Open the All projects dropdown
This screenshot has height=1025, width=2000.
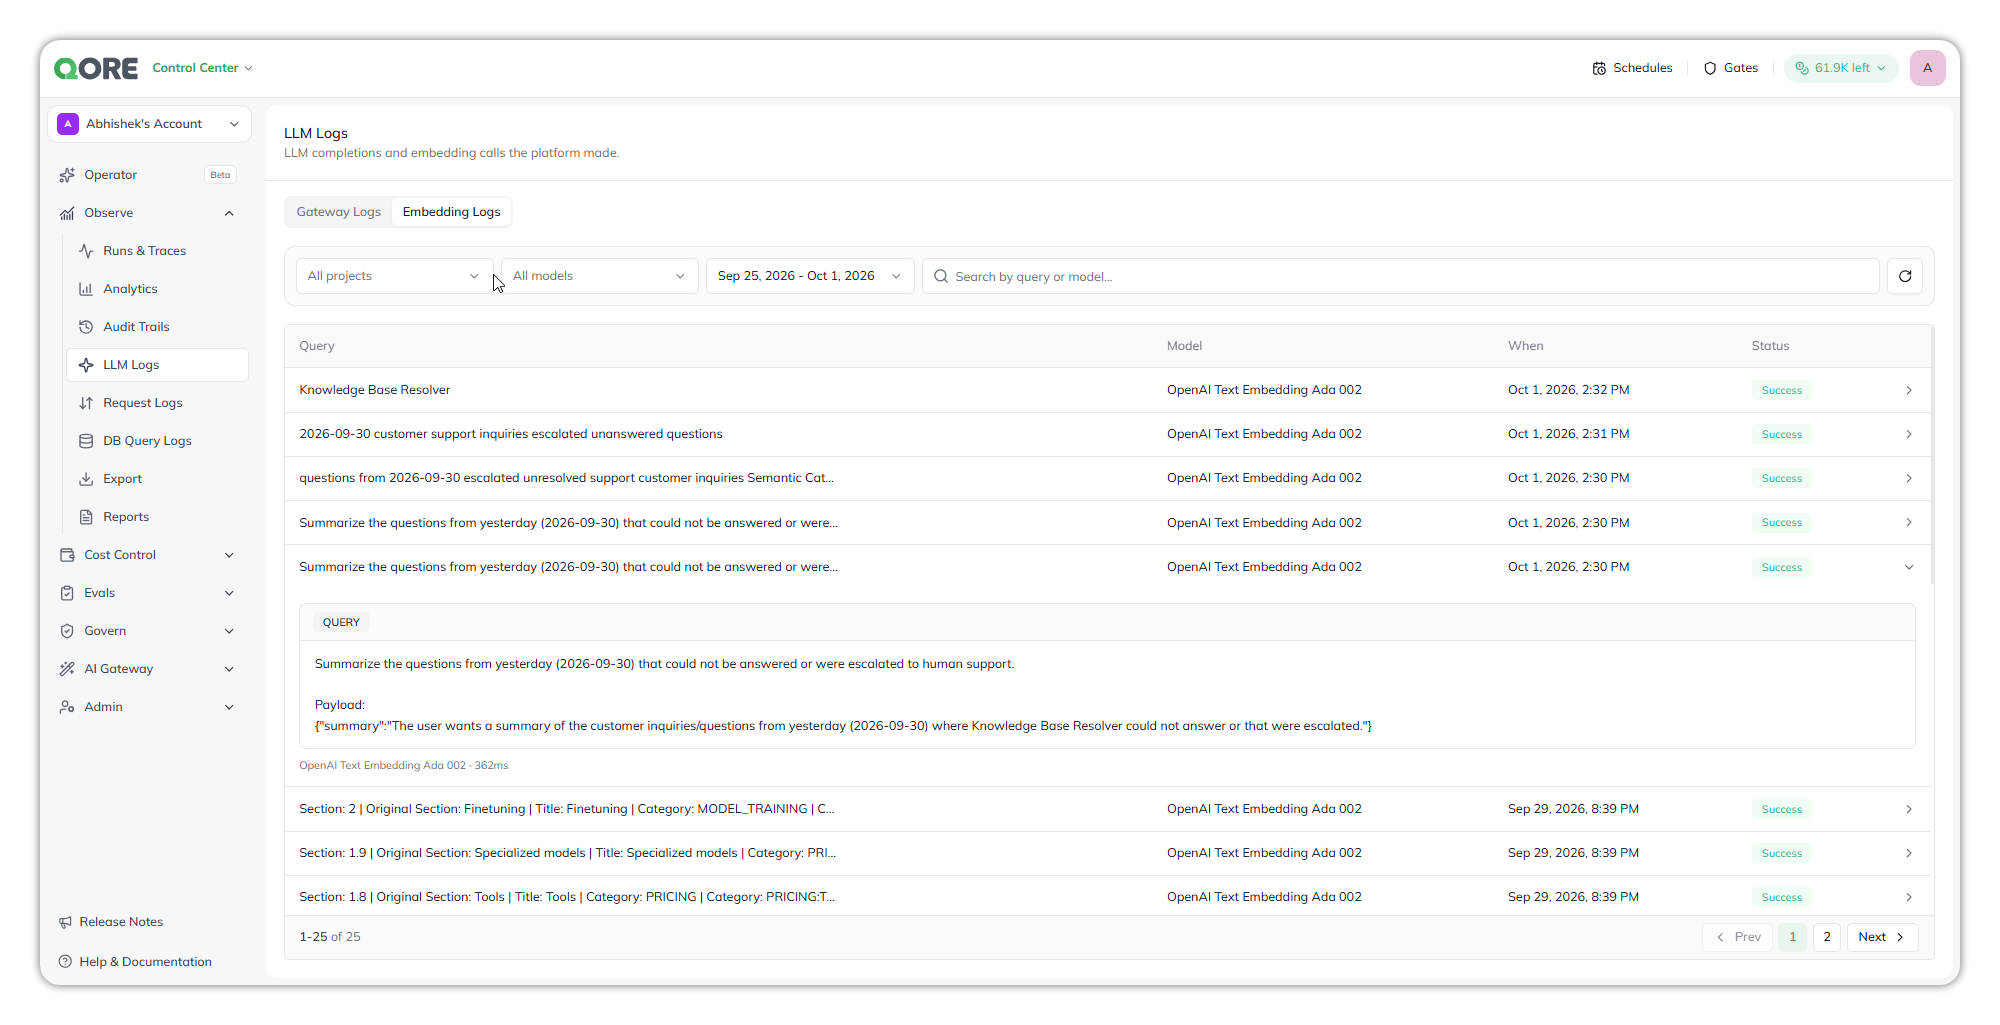394,276
